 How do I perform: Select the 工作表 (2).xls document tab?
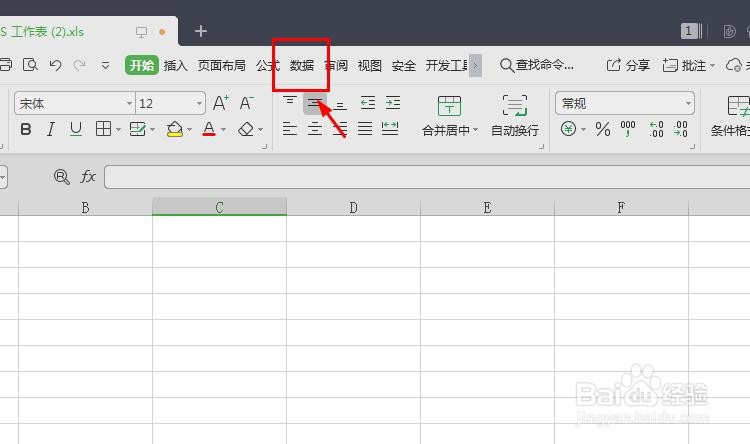(x=88, y=32)
